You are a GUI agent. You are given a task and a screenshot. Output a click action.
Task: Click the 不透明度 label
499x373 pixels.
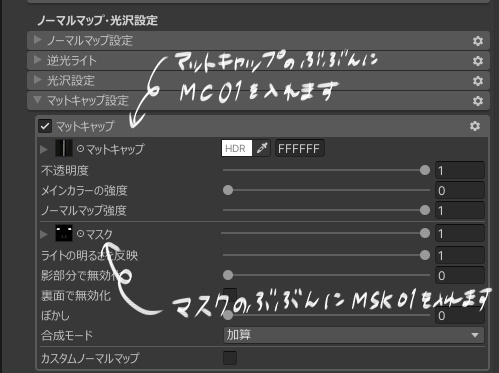[x=65, y=171]
